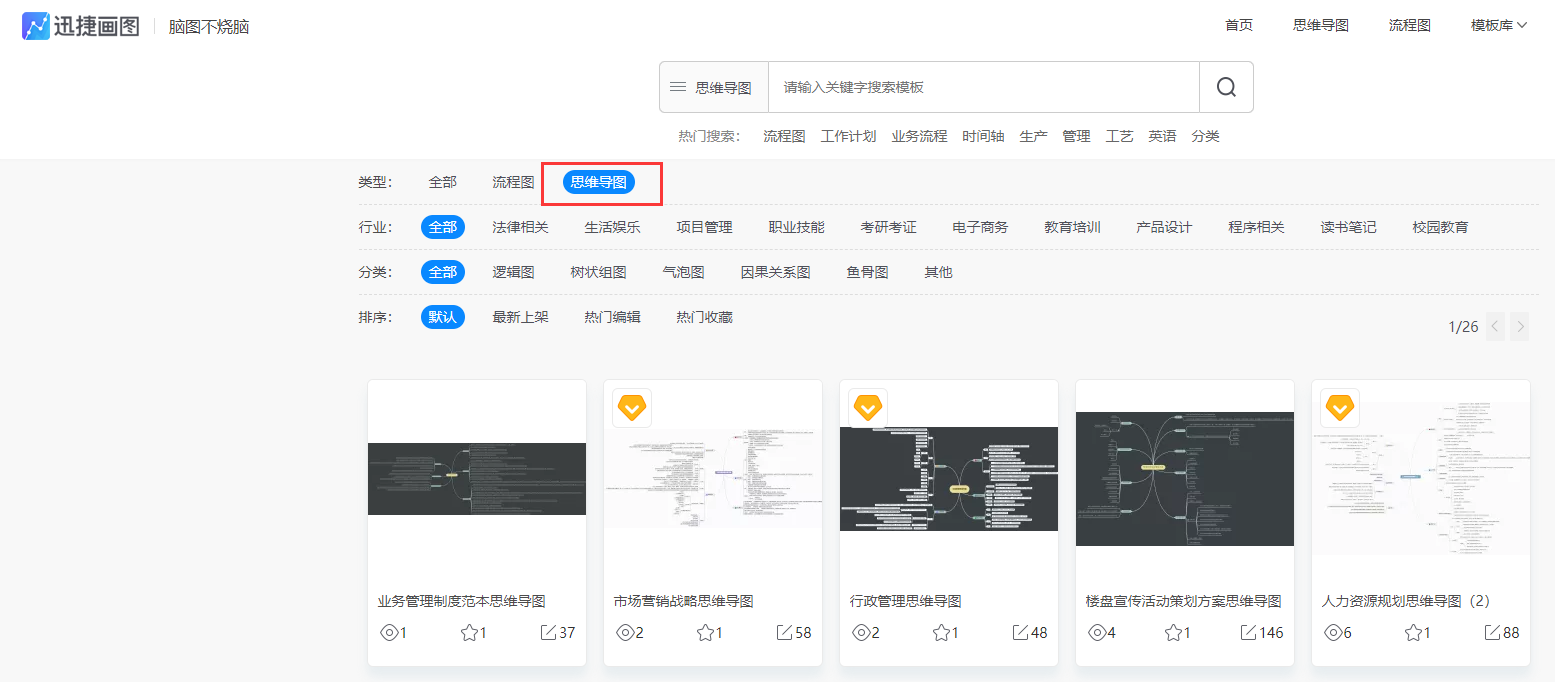Select 全部 in the 类型 filter row
Viewport: 1555px width, 682px height.
(x=443, y=182)
